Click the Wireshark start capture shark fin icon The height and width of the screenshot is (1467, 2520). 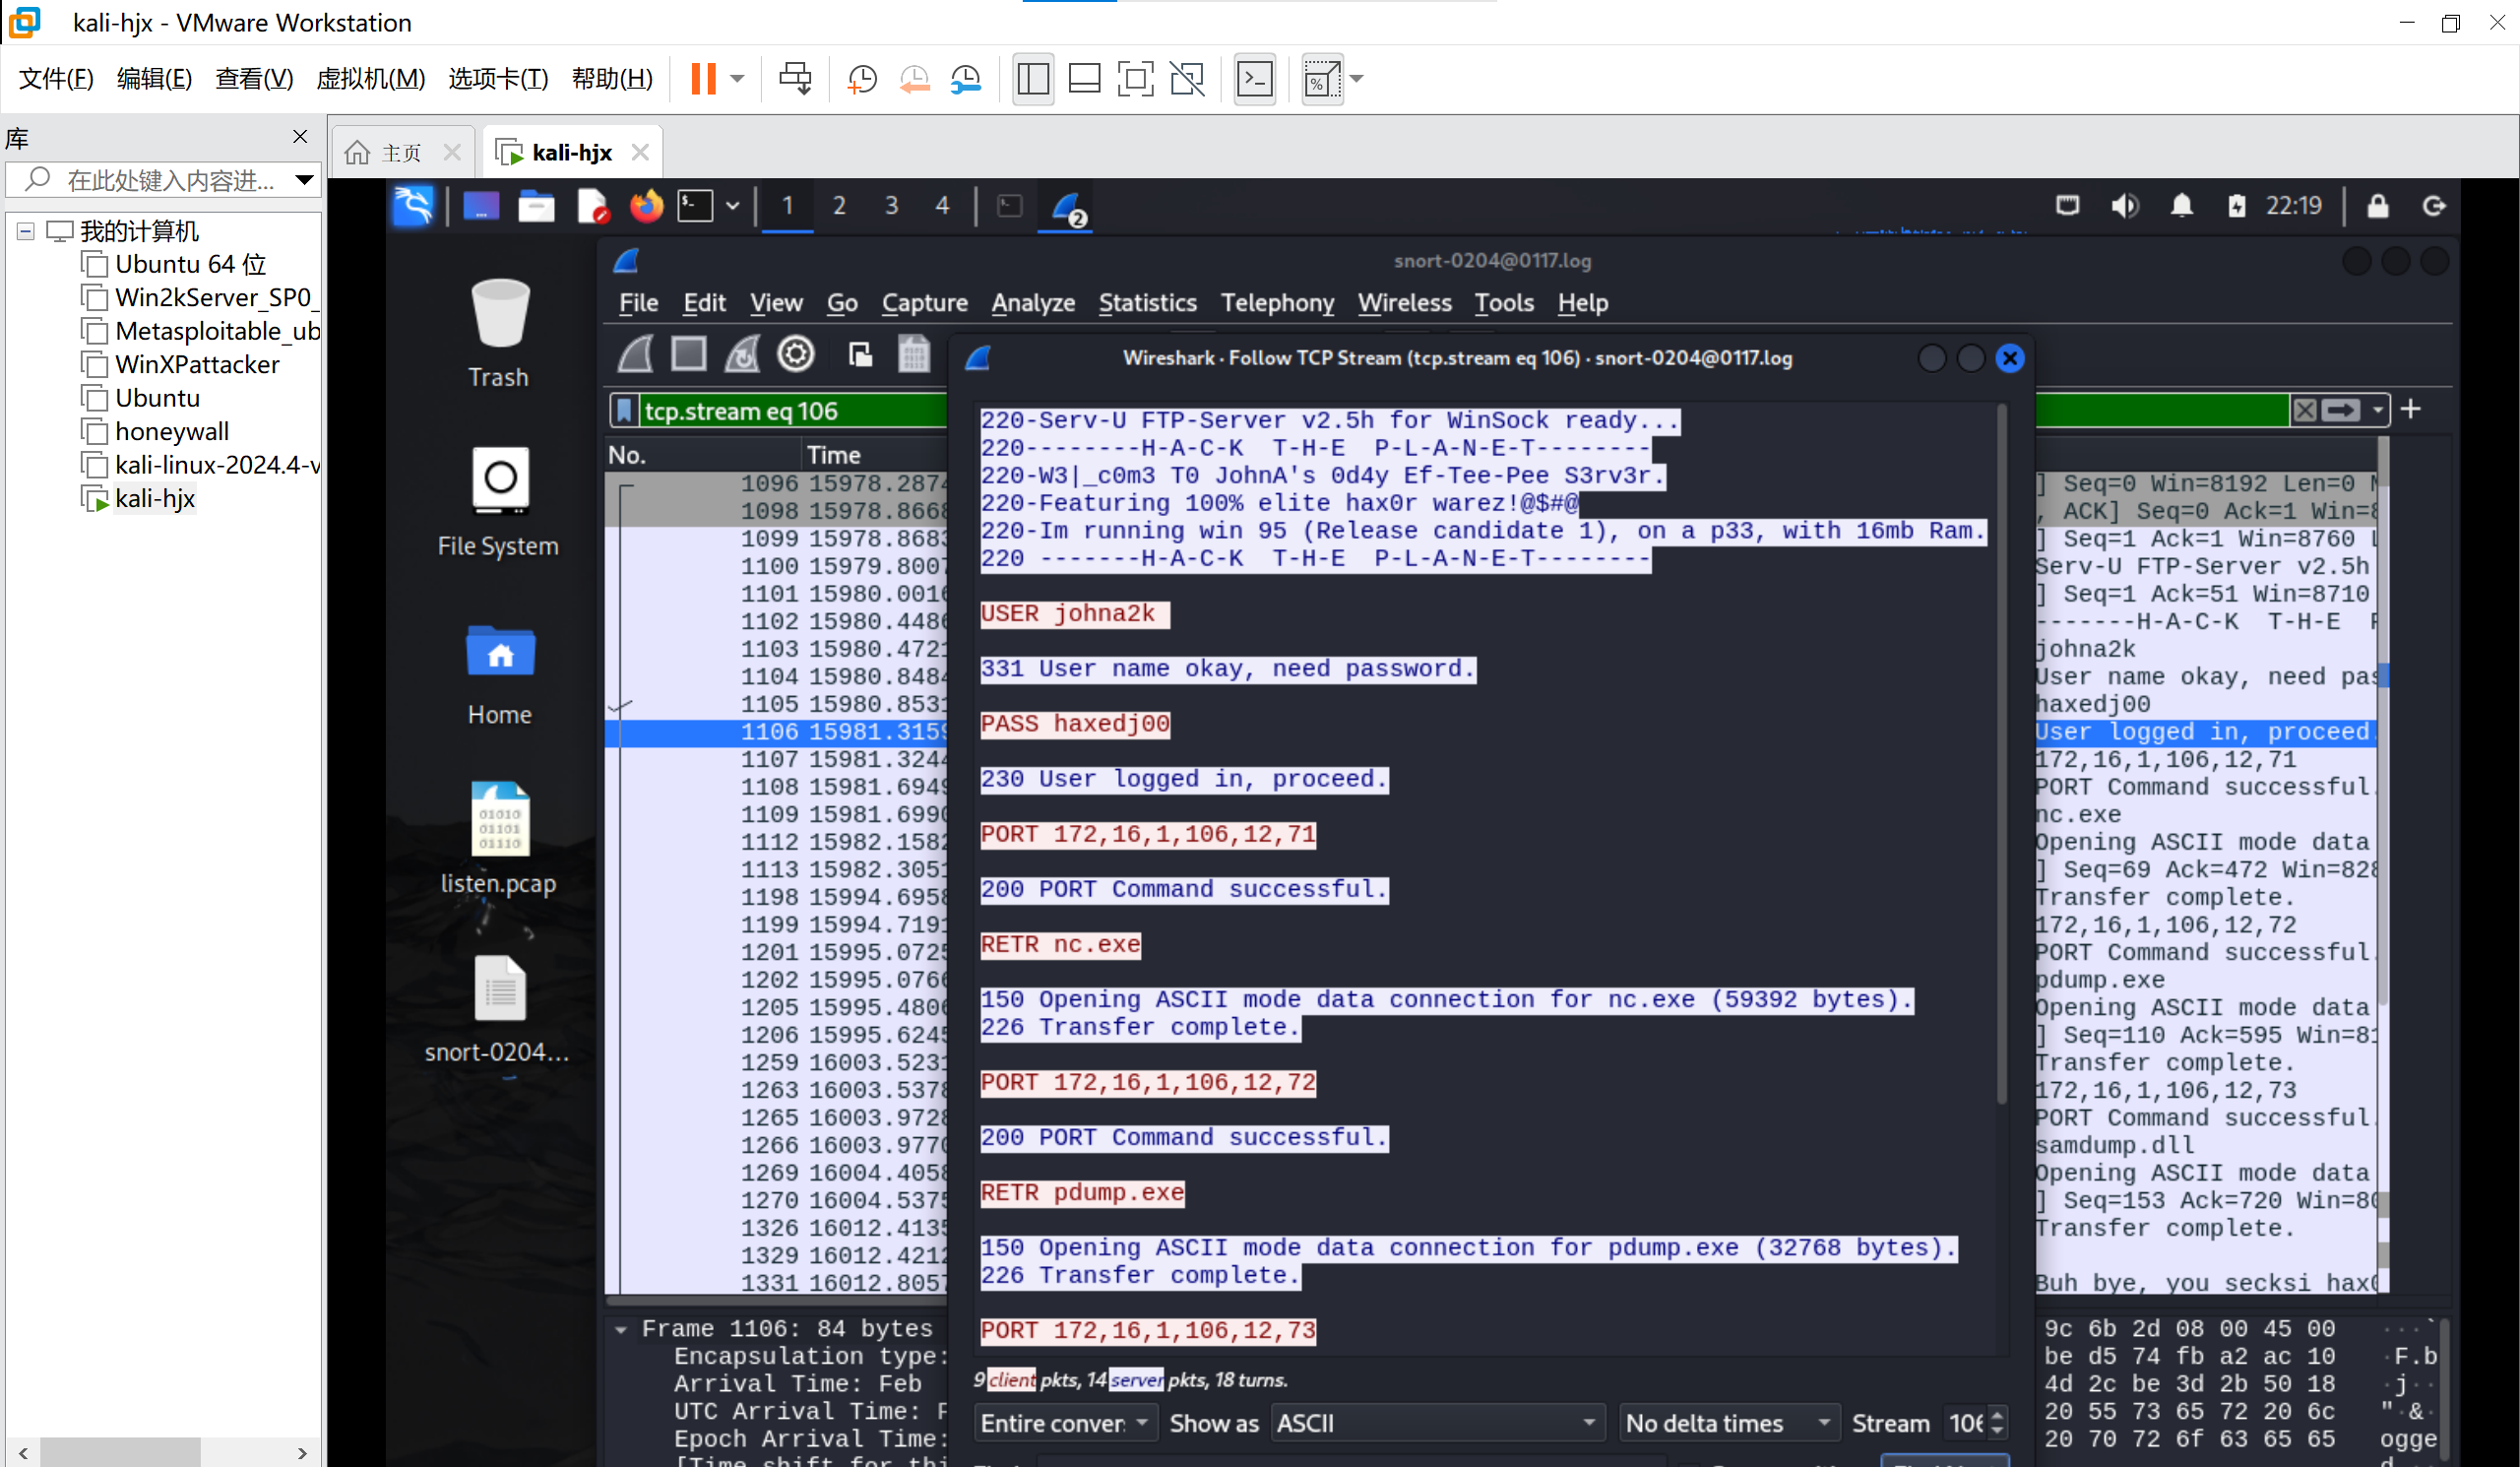[x=636, y=355]
